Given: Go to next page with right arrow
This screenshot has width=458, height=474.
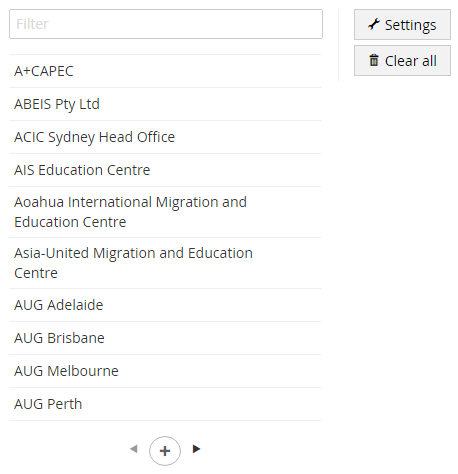Looking at the screenshot, I should tap(196, 449).
